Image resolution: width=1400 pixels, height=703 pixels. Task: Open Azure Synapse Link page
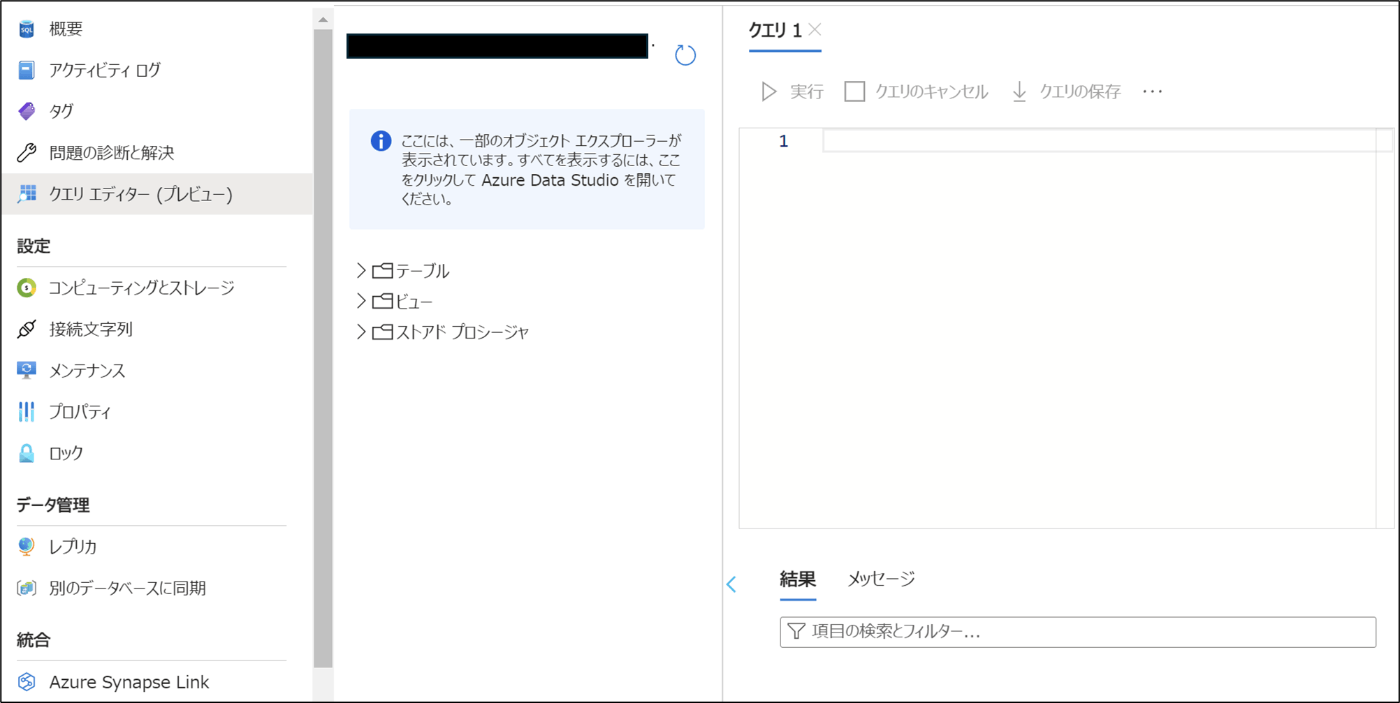pos(129,682)
